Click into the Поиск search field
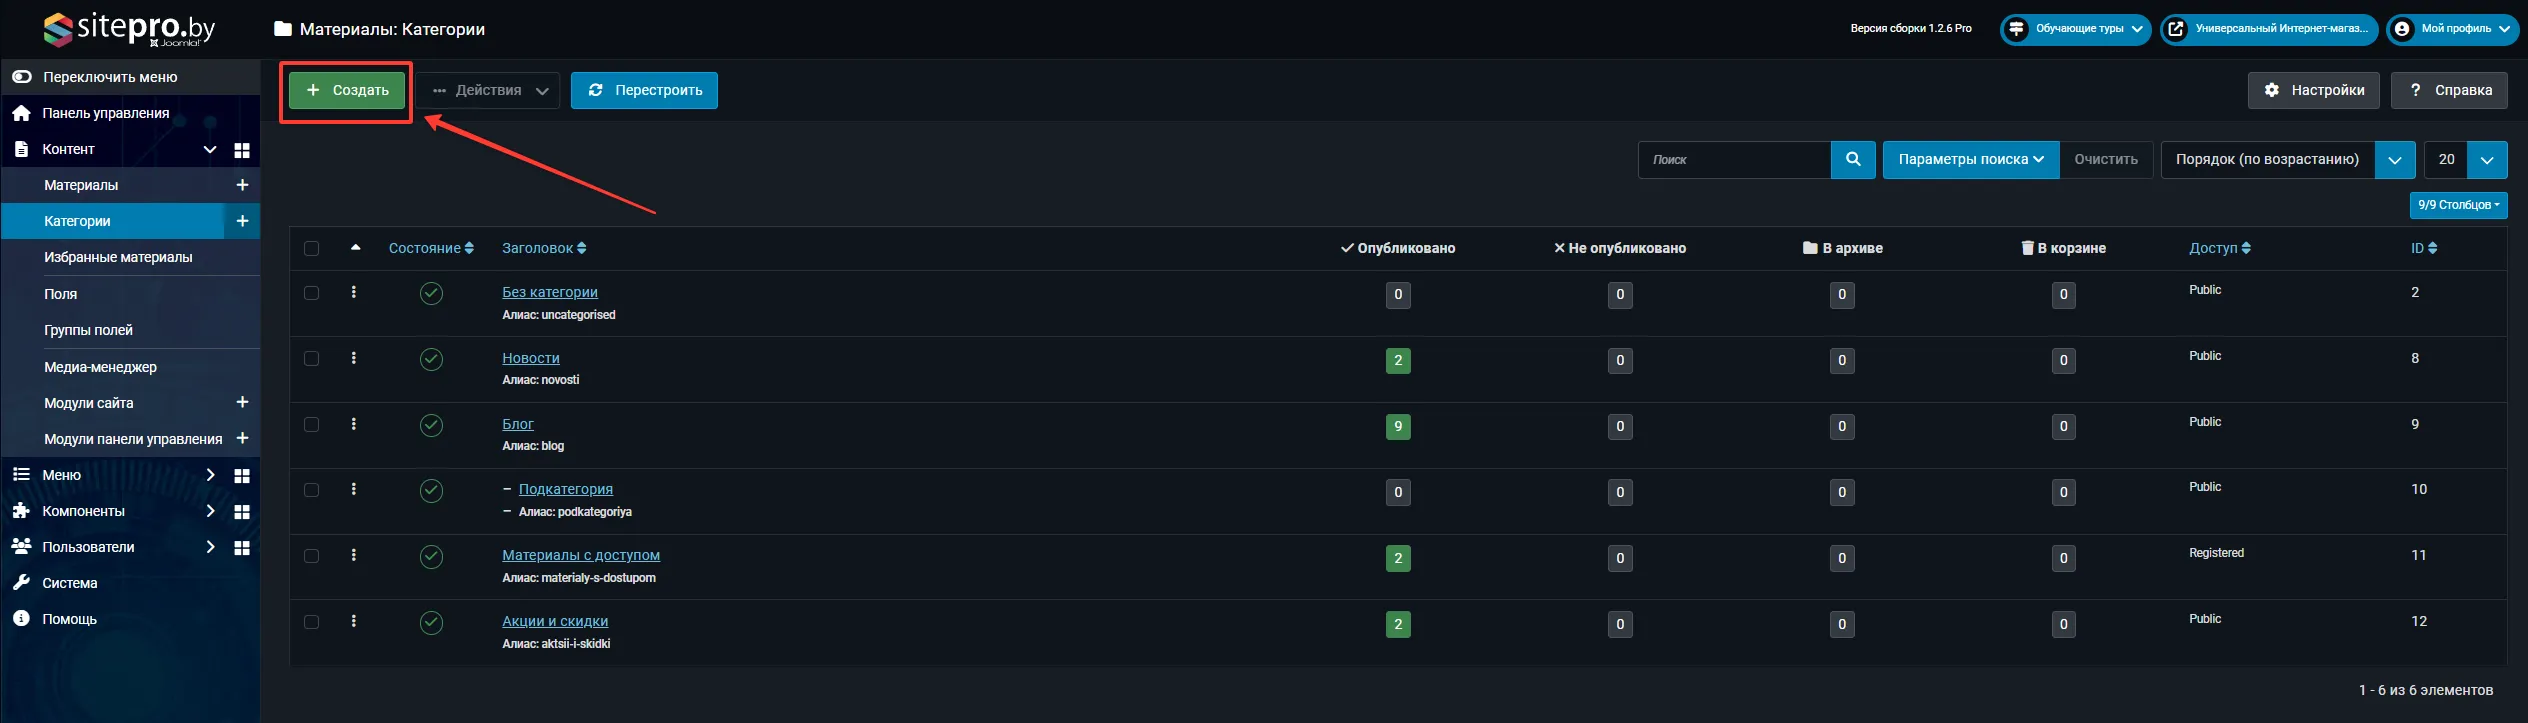The width and height of the screenshot is (2528, 723). (x=1734, y=160)
